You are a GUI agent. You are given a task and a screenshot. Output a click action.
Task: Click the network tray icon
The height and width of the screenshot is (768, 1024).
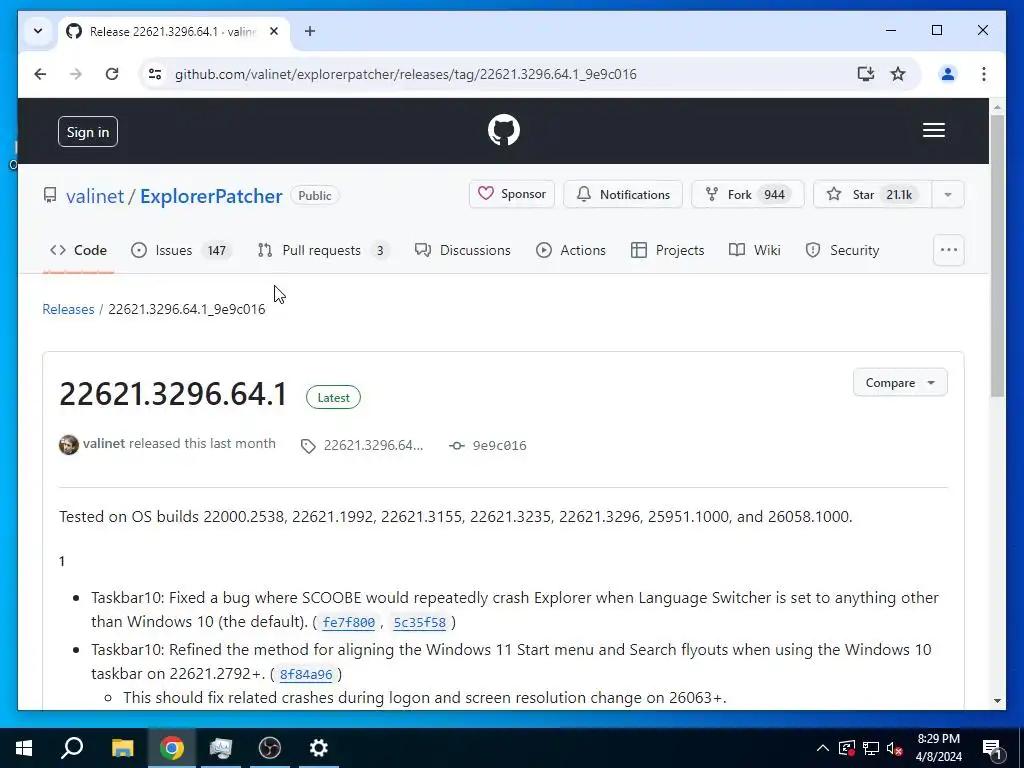(x=871, y=748)
